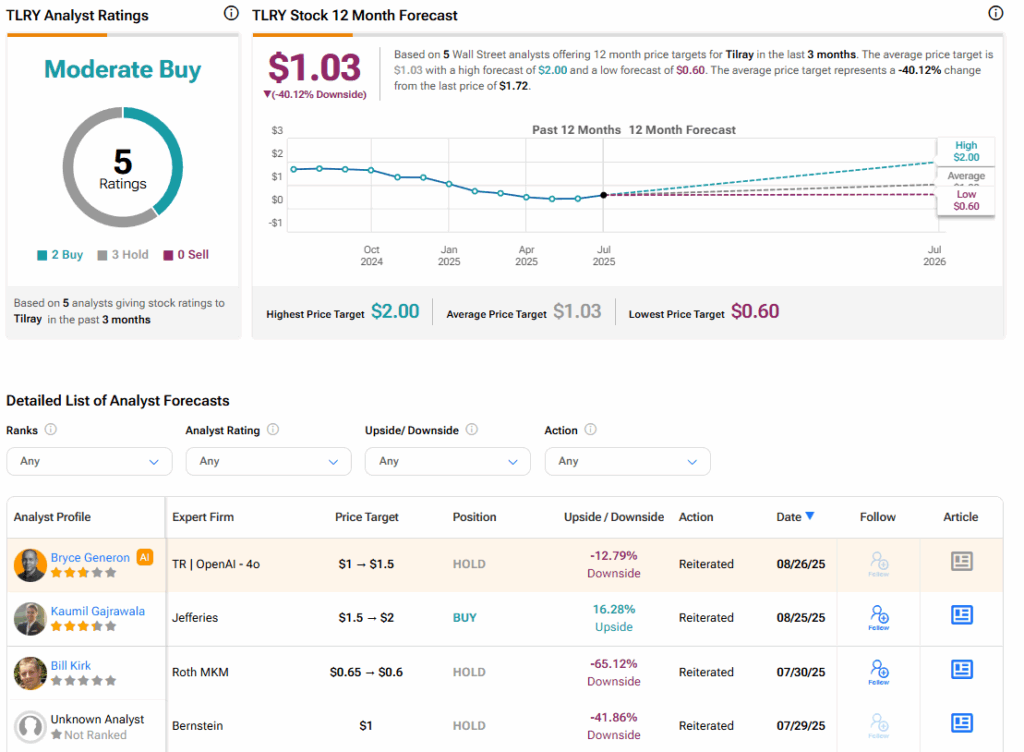This screenshot has width=1024, height=752.
Task: Open Kaumil Gajrawala profile link
Action: [x=98, y=611]
